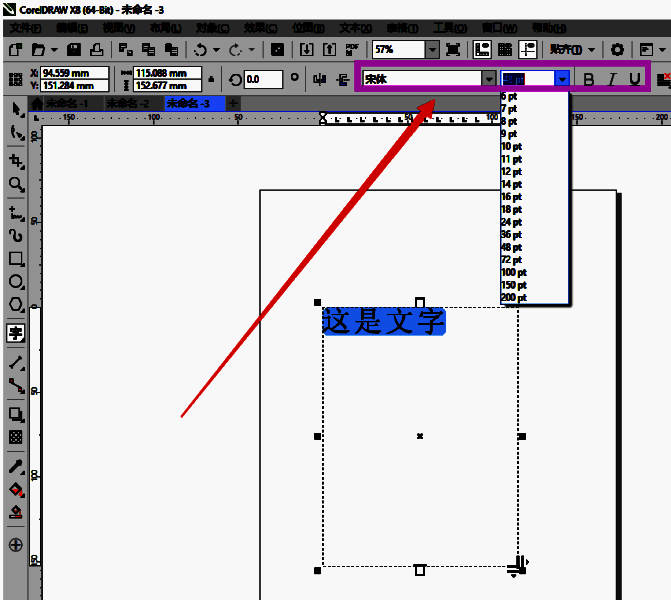Choose the Ellipse tool

coord(16,282)
